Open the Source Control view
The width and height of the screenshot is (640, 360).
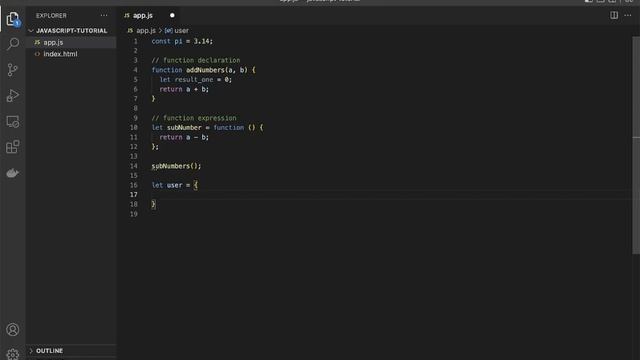click(x=13, y=69)
